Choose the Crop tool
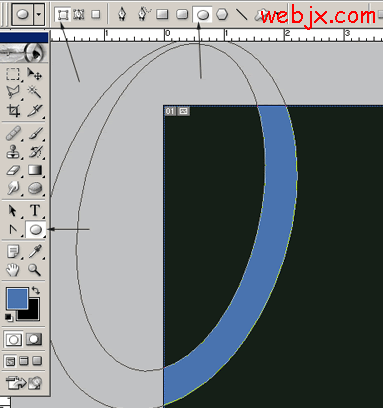383x408 pixels. tap(13, 110)
